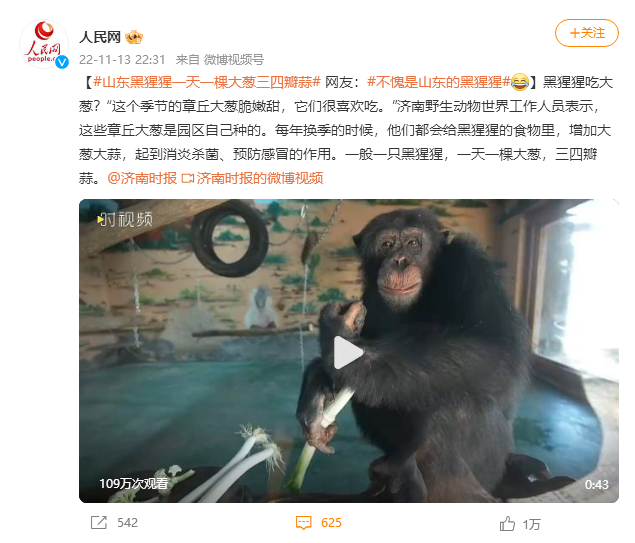Open hashtag #山东黑猩猩一天一棵大葱三四瓣蒜#
Image resolution: width=635 pixels, height=543 pixels.
point(207,82)
